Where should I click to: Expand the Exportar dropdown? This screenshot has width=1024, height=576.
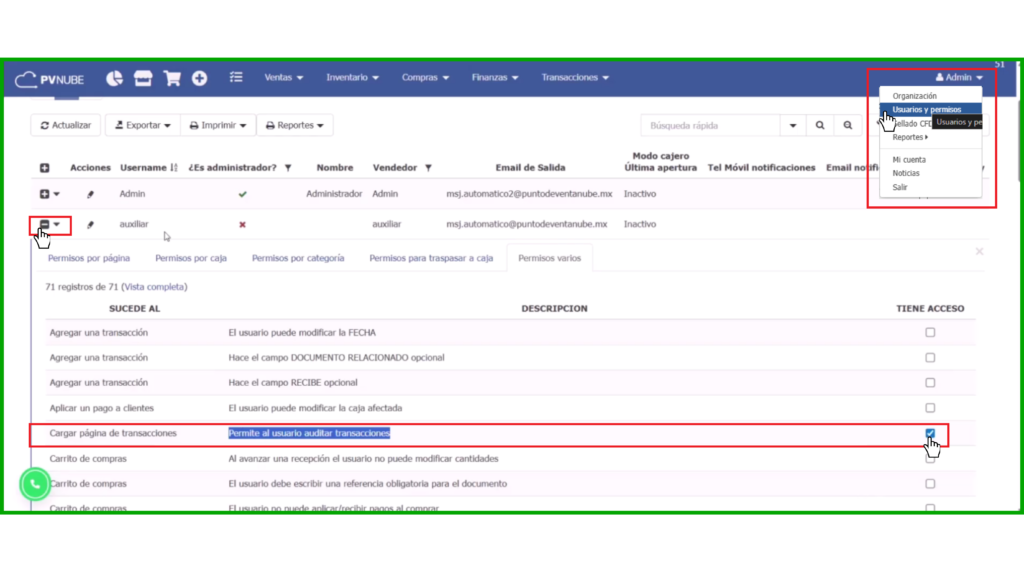click(143, 126)
